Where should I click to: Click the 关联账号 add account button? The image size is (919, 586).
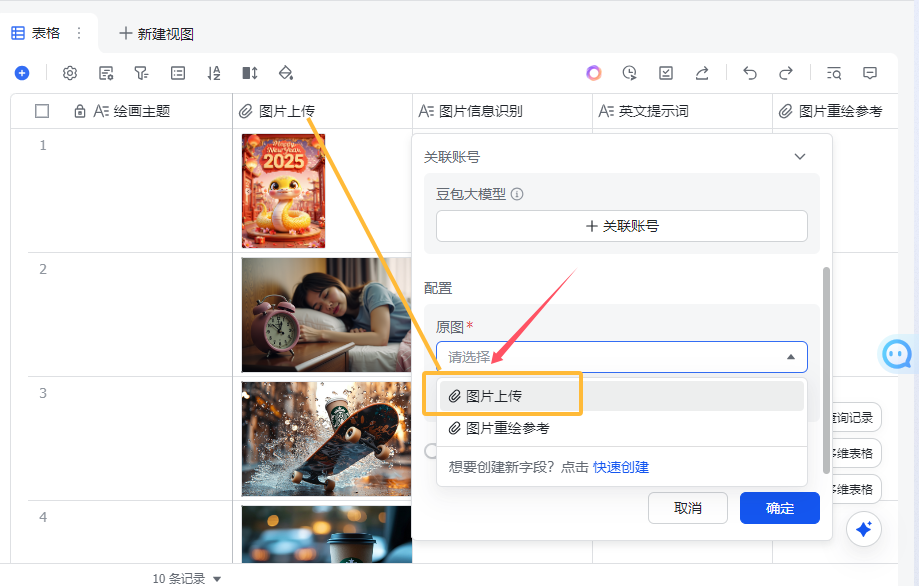622,226
